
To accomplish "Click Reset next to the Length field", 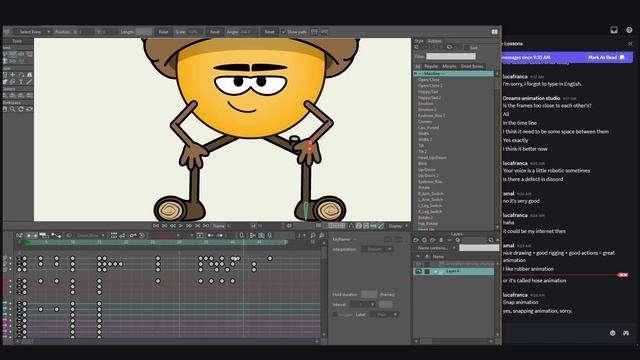I will pos(163,32).
